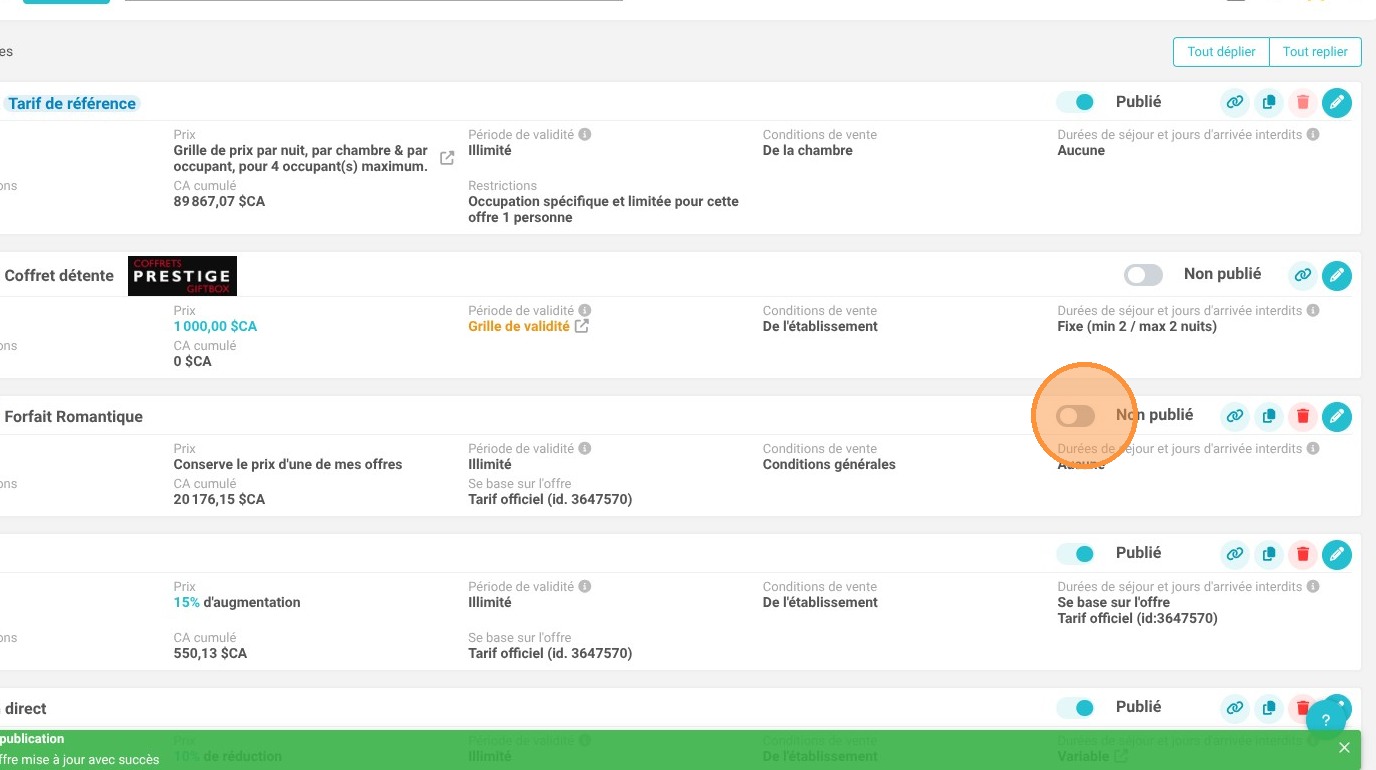Delete the 15% d'augmentation offer

[x=1302, y=554]
